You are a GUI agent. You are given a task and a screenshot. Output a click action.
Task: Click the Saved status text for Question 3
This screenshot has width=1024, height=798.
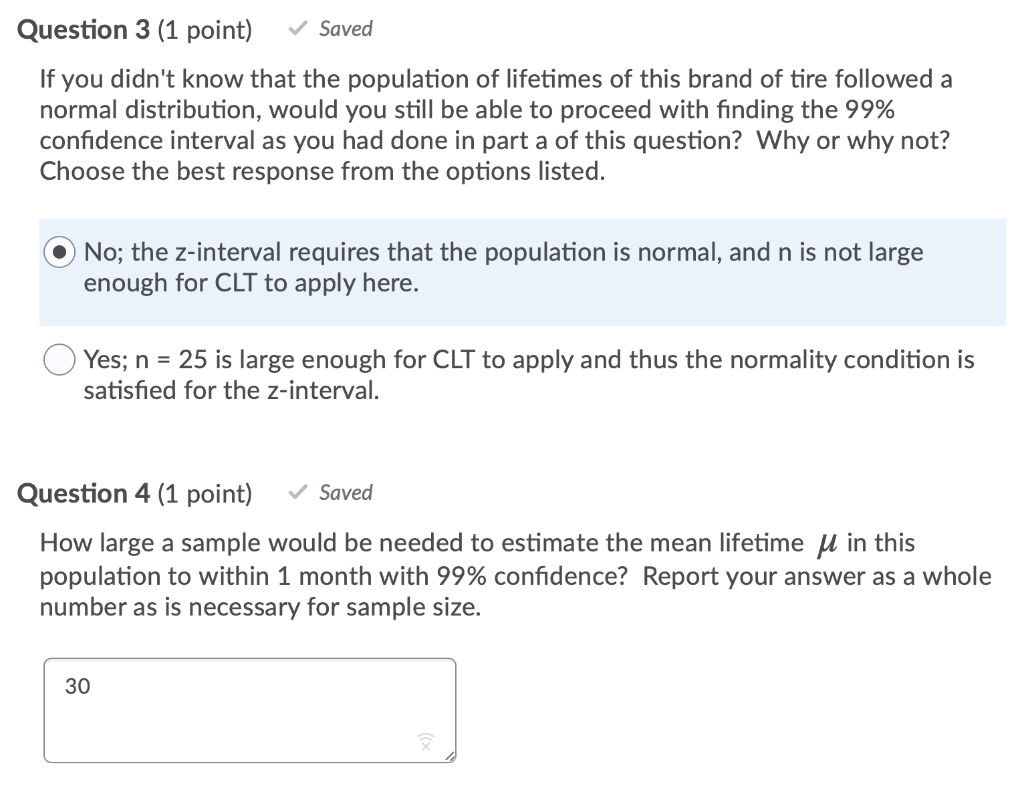tap(345, 28)
